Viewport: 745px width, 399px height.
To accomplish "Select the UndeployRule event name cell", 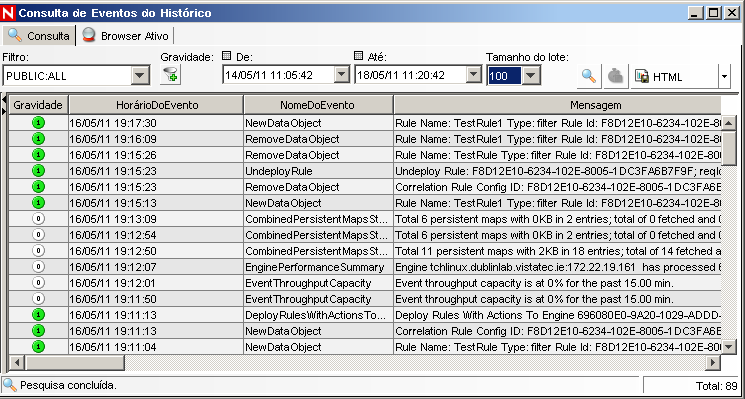I will (x=318, y=171).
